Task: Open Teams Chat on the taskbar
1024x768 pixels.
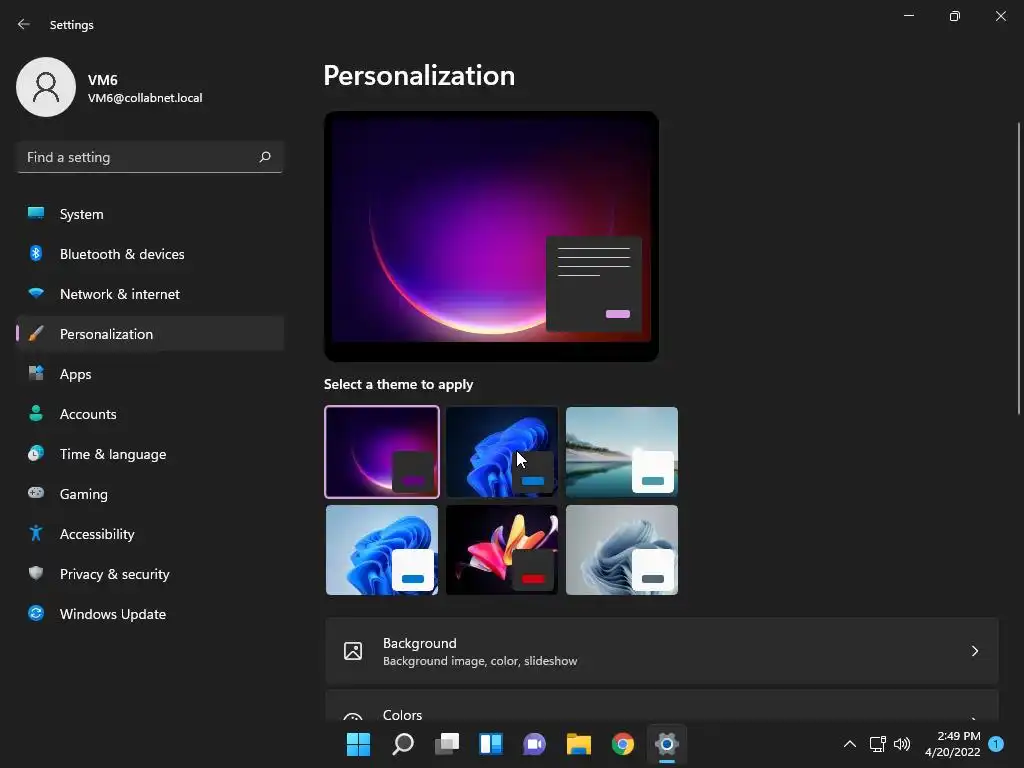Action: coord(534,744)
